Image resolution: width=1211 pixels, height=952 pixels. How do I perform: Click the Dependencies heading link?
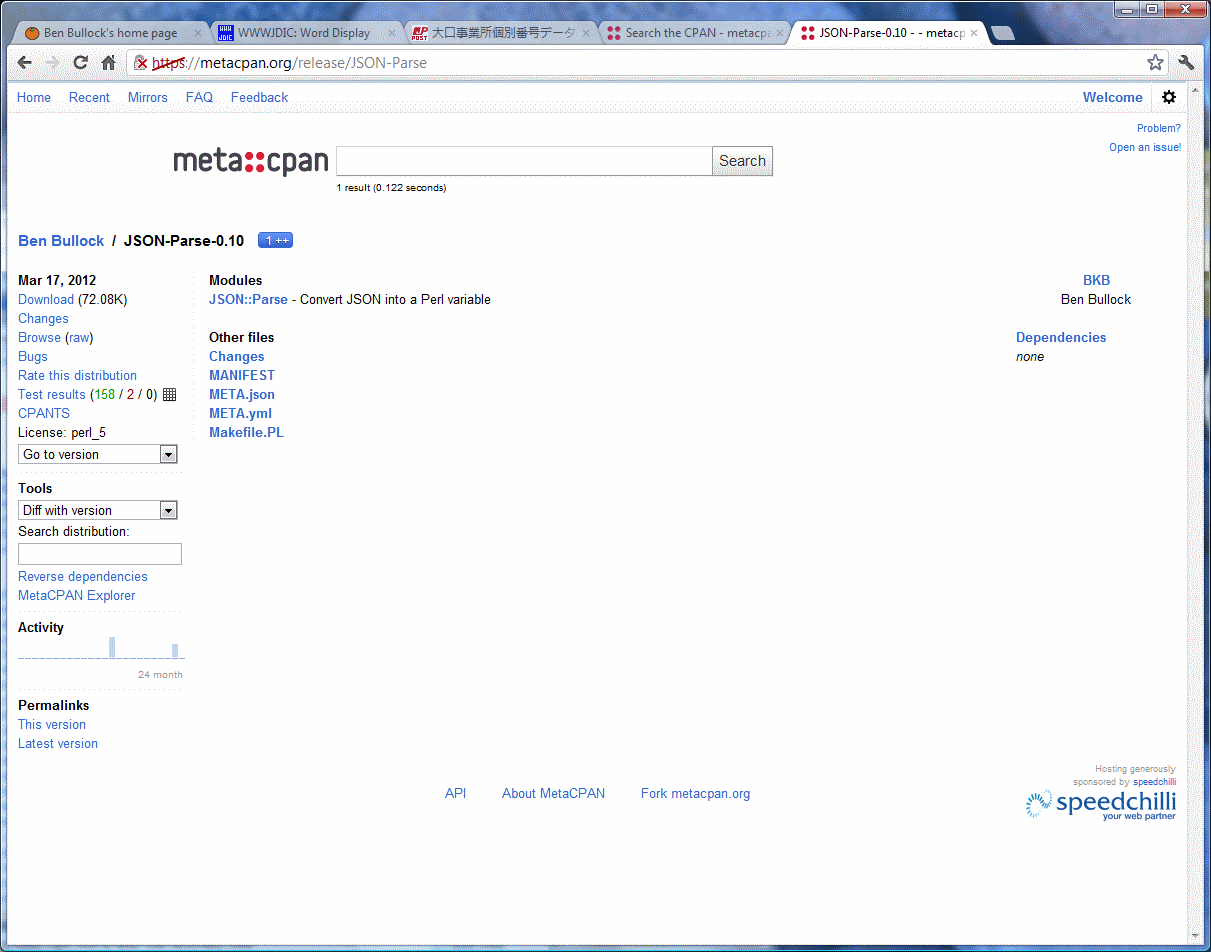coord(1061,337)
